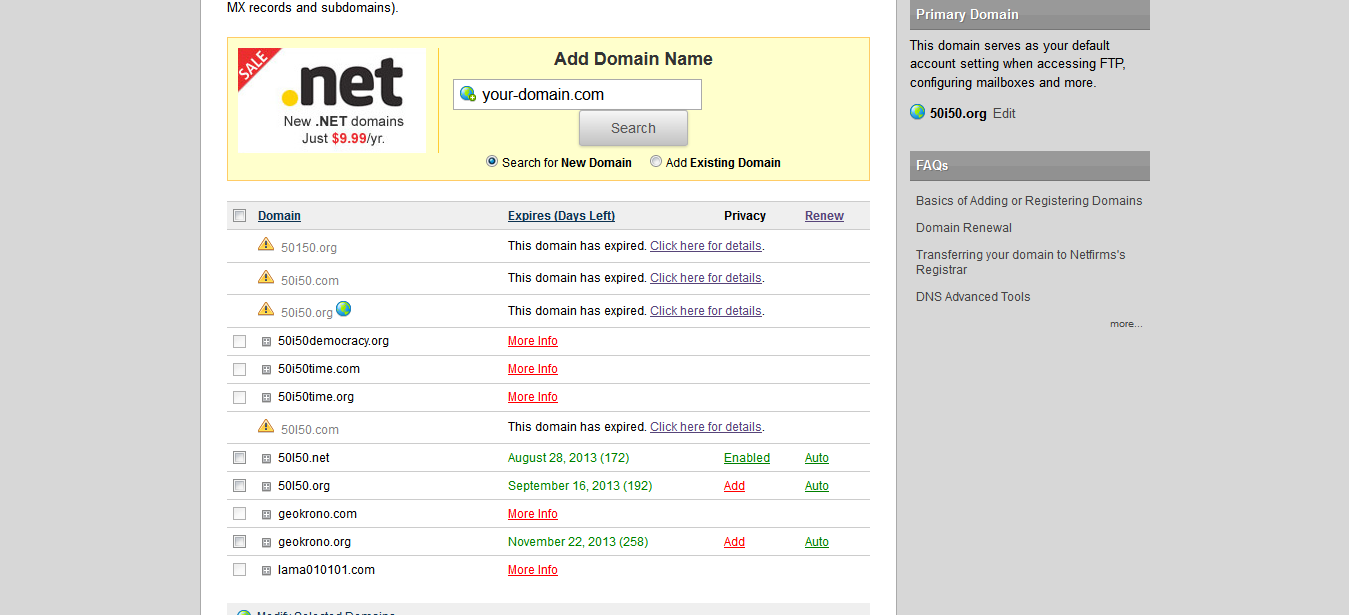Click the Enabled privacy link for 50l50.net

click(x=747, y=458)
